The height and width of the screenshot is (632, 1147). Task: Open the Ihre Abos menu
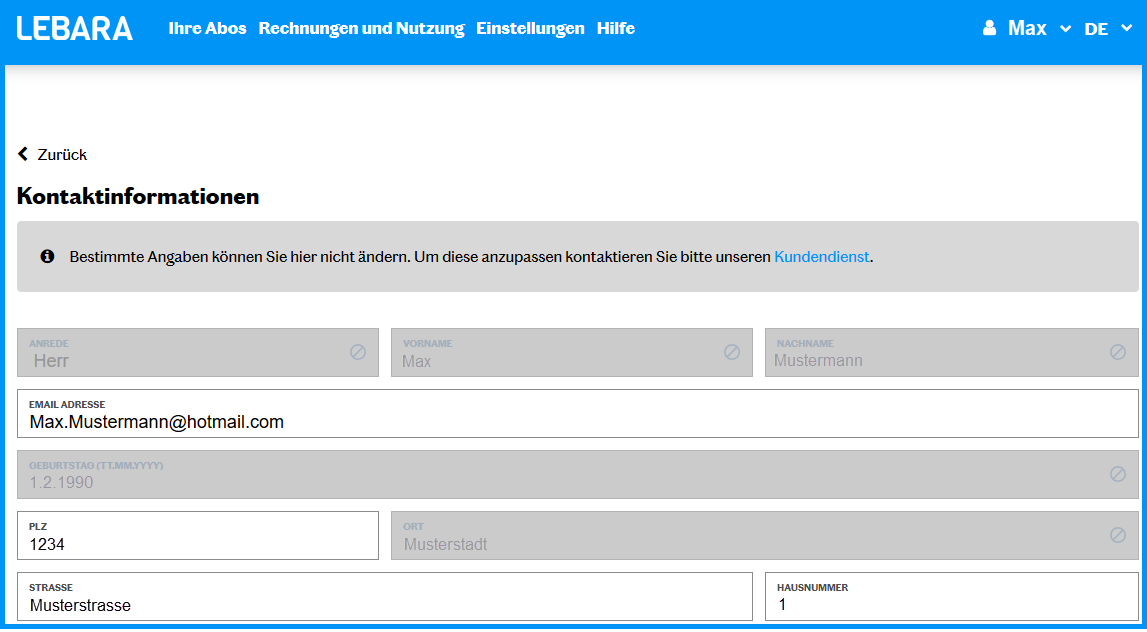pos(207,28)
